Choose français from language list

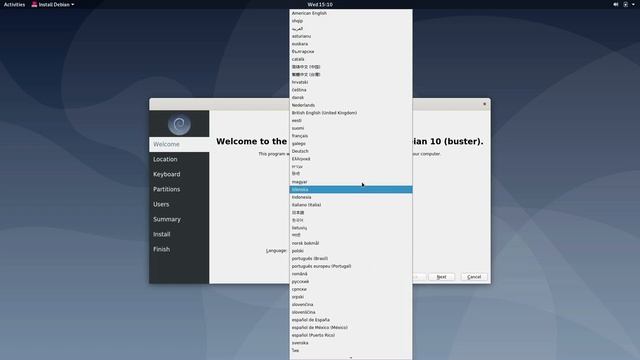click(x=351, y=136)
